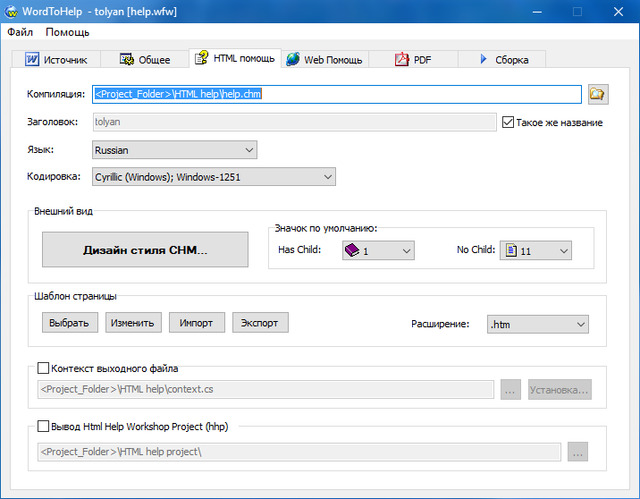The image size is (640, 499).
Task: Open the Помощь menu
Action: [67, 32]
